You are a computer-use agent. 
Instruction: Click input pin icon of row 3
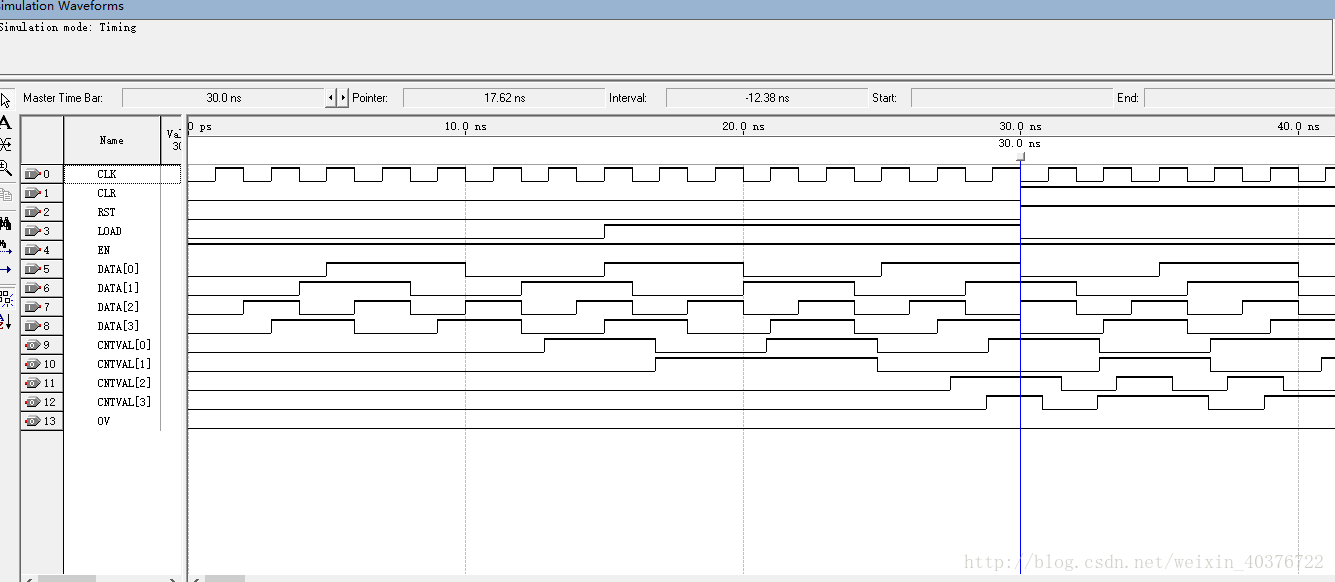[x=32, y=231]
